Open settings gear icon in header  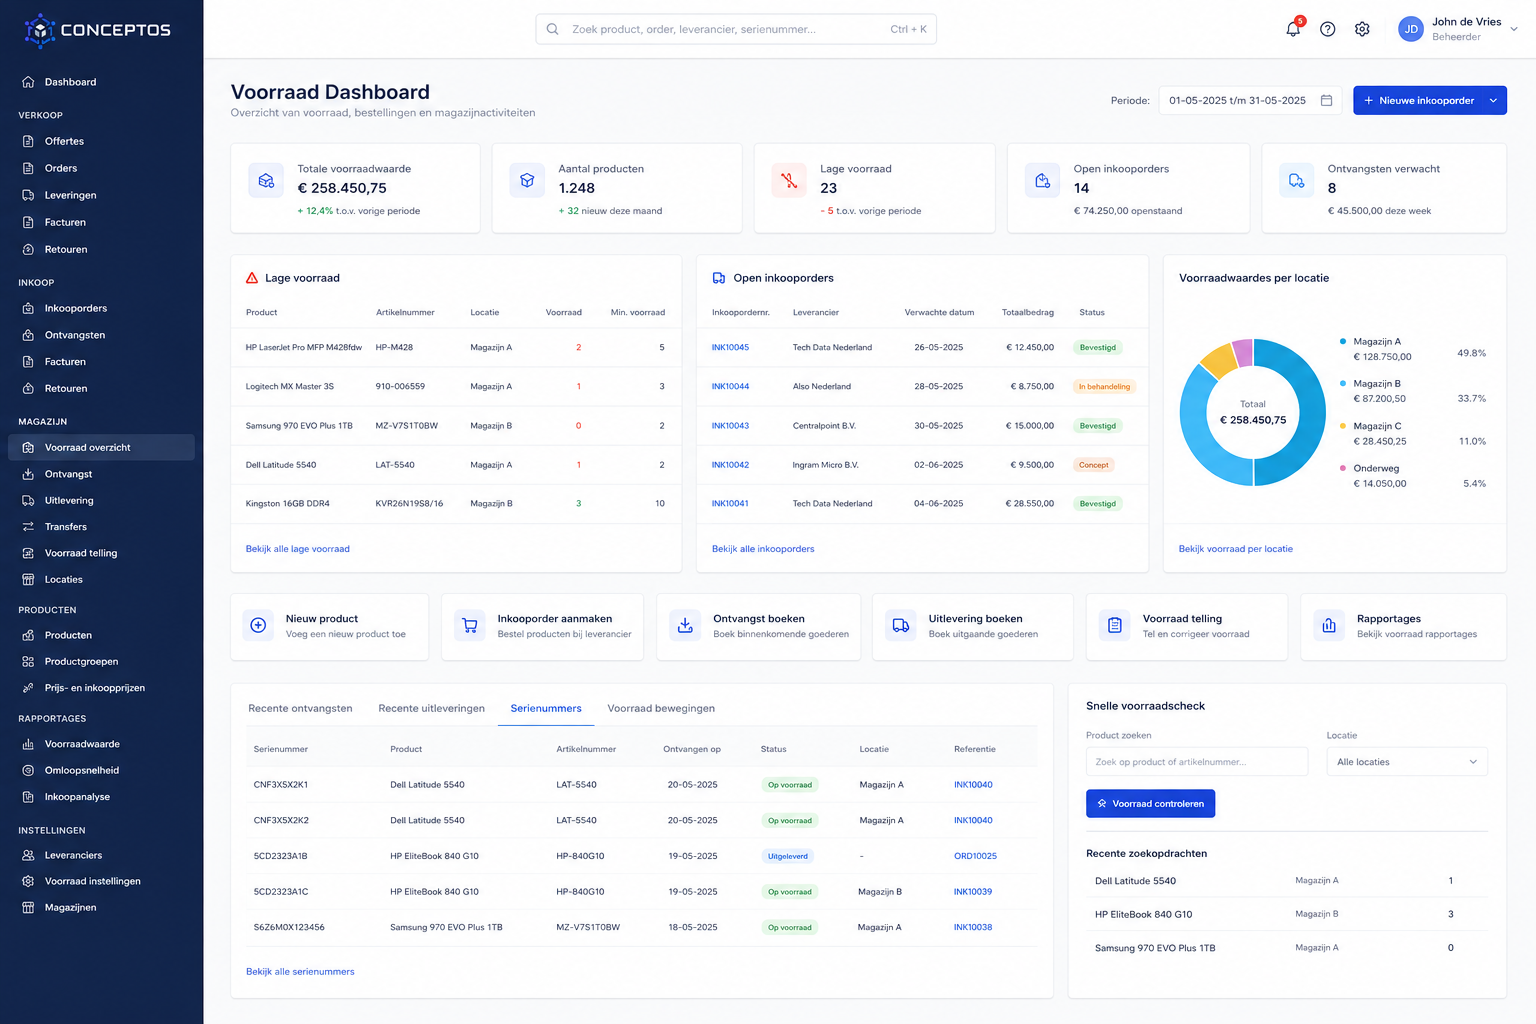(x=1362, y=29)
